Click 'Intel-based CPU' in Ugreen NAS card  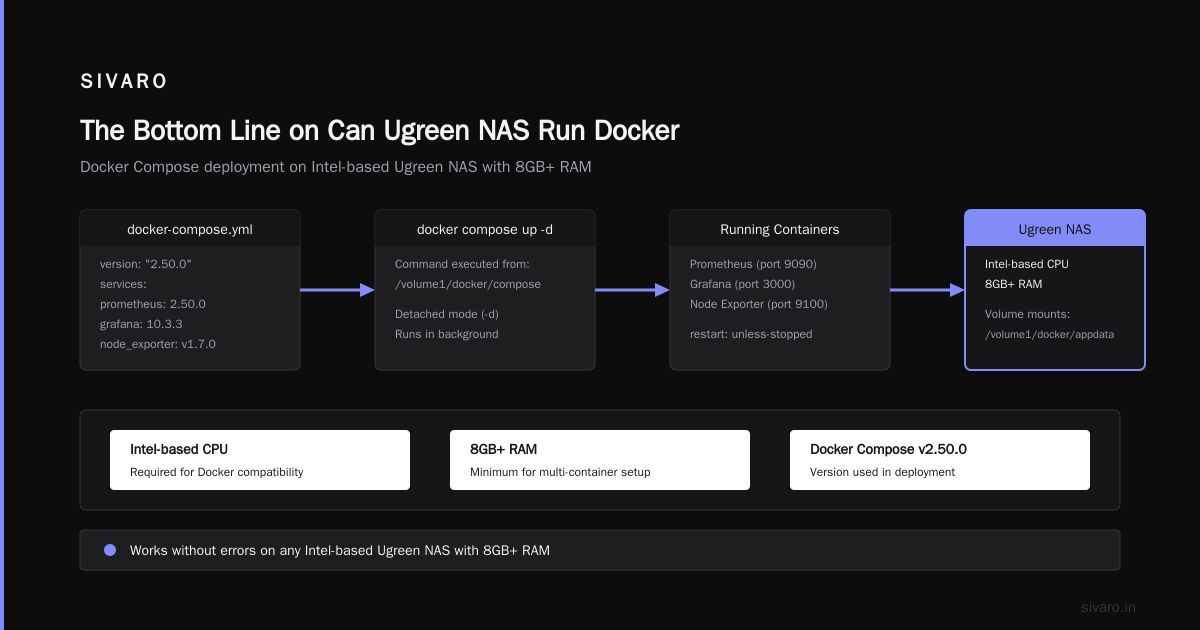point(1028,264)
